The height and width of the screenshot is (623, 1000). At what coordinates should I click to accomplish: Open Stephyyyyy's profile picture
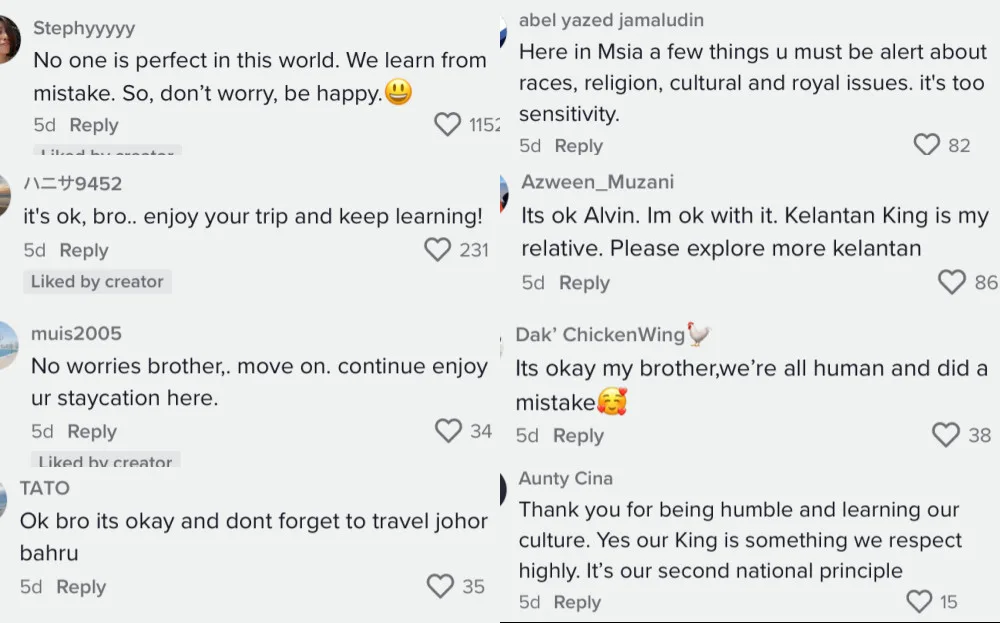6,40
